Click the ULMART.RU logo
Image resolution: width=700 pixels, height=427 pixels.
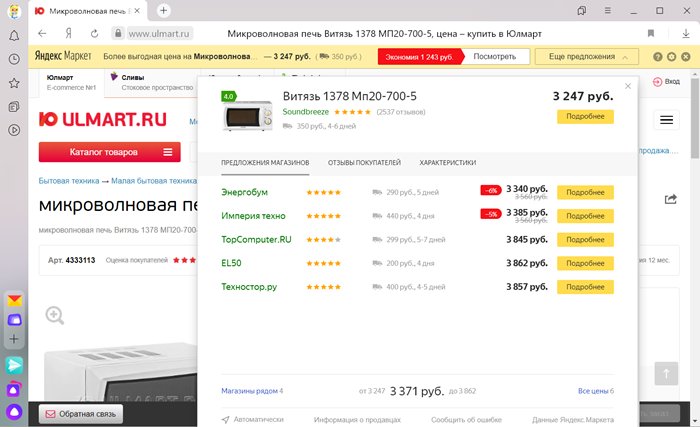tap(103, 120)
